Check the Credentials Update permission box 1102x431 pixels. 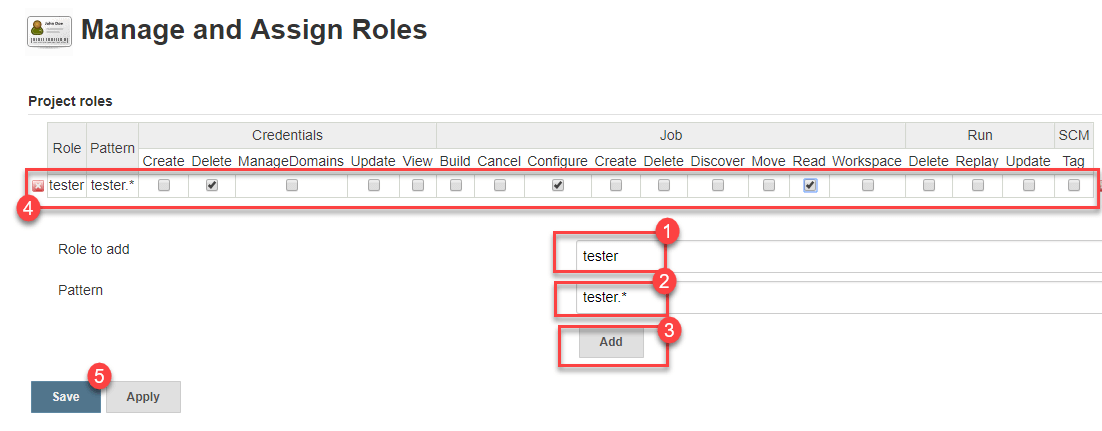(x=373, y=185)
